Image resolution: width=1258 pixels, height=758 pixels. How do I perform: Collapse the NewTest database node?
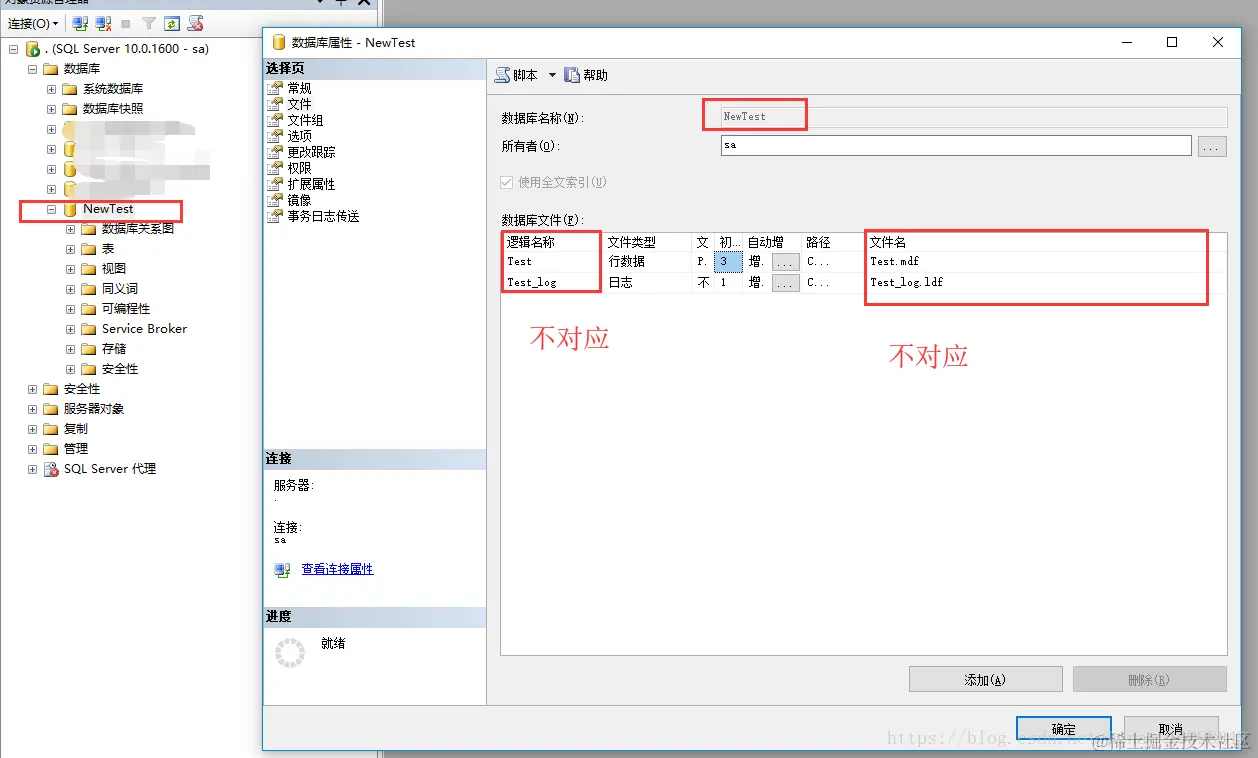[x=51, y=209]
